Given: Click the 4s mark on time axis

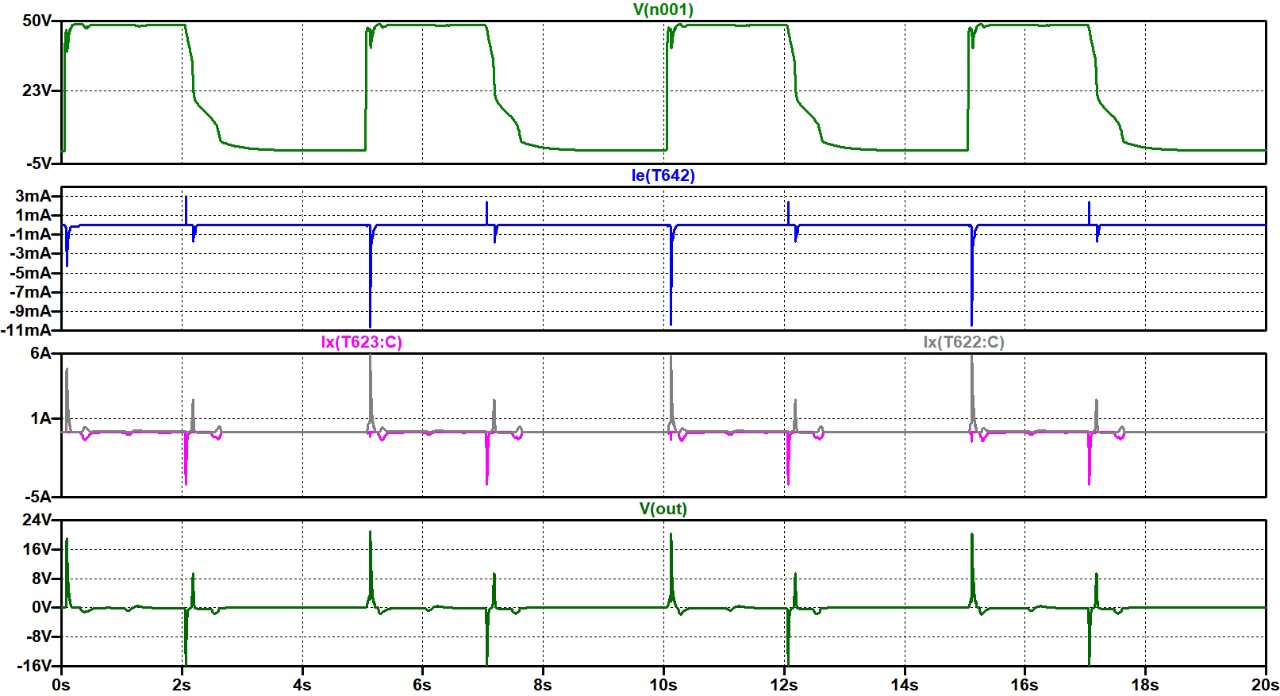Looking at the screenshot, I should (302, 686).
